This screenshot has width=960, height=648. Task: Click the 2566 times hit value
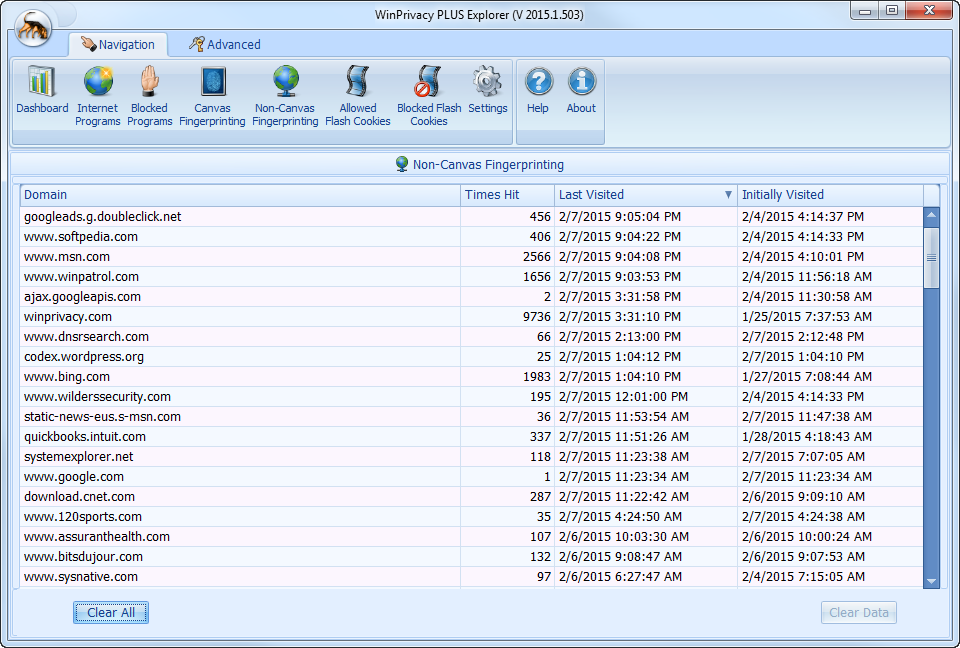[537, 257]
